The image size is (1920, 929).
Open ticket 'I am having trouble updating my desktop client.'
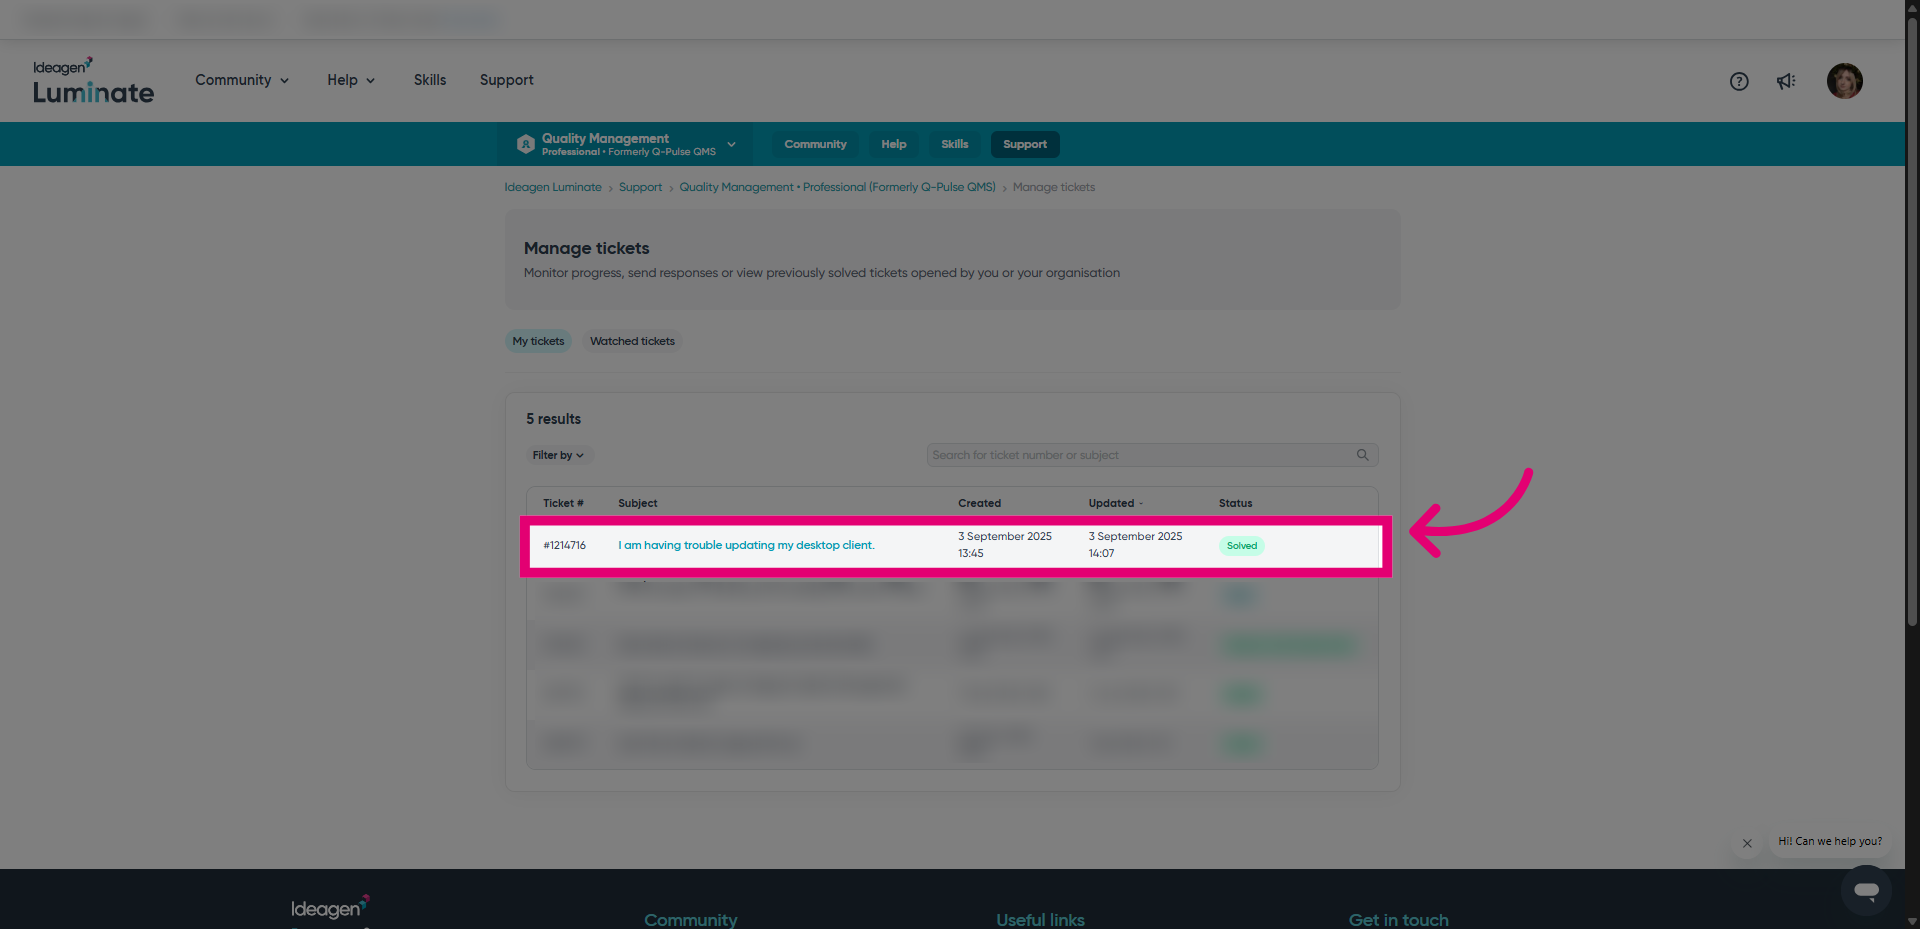(746, 545)
